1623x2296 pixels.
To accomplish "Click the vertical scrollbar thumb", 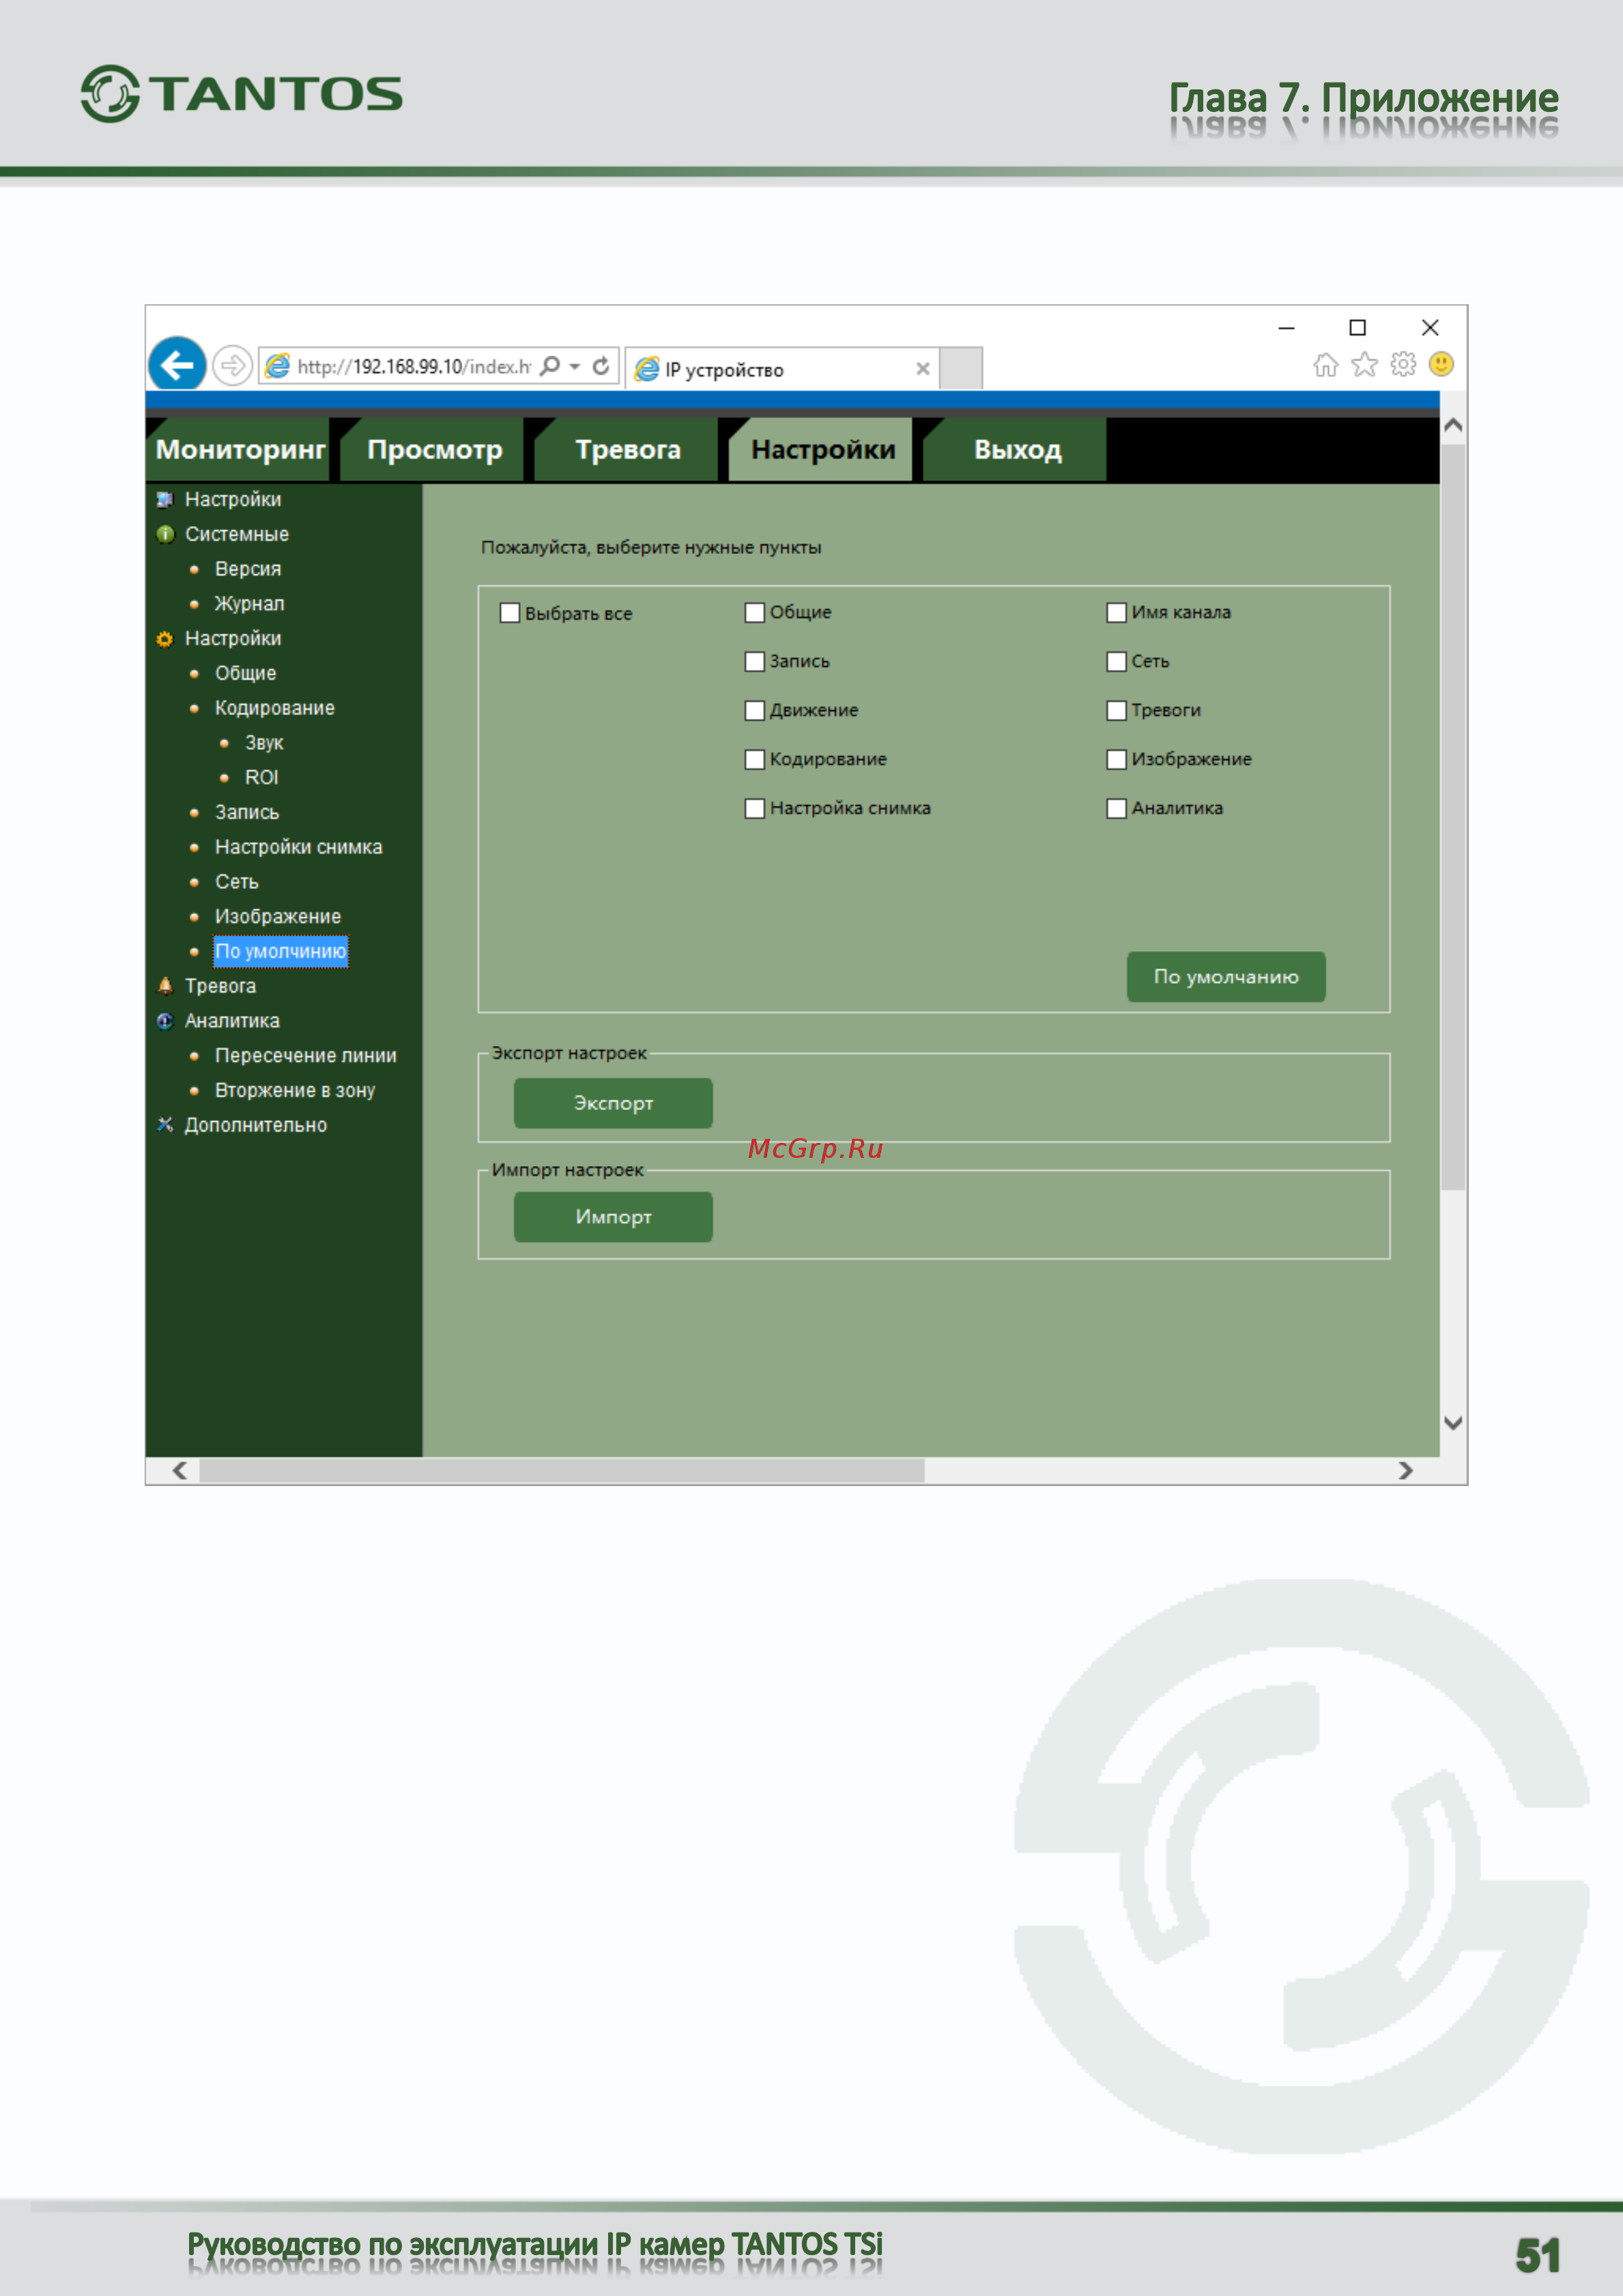I will point(1453,816).
